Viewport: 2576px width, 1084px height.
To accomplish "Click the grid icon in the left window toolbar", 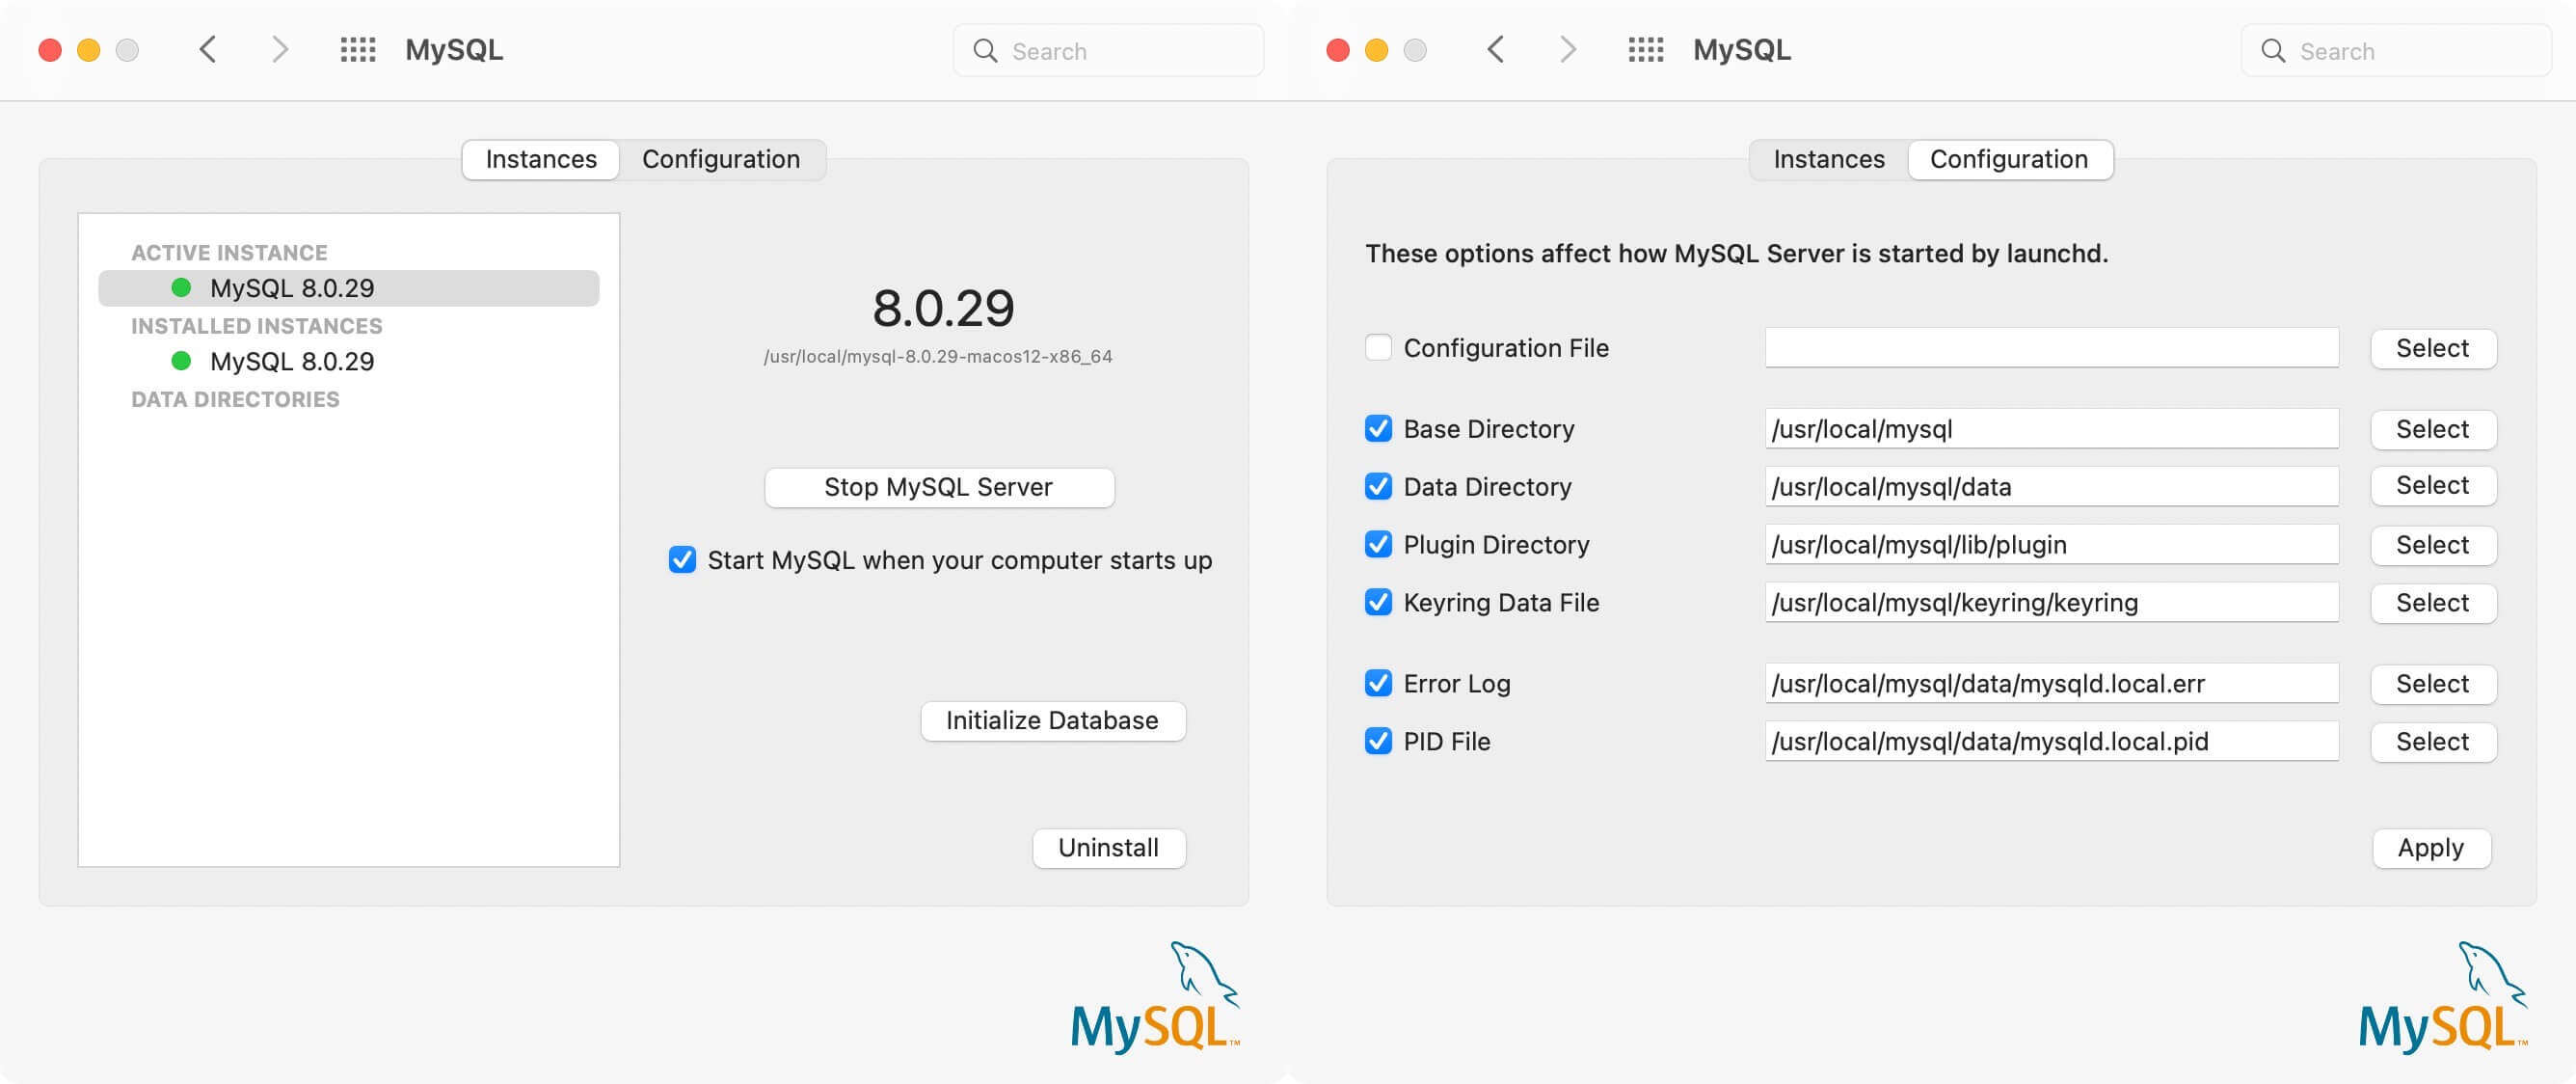I will coord(357,50).
